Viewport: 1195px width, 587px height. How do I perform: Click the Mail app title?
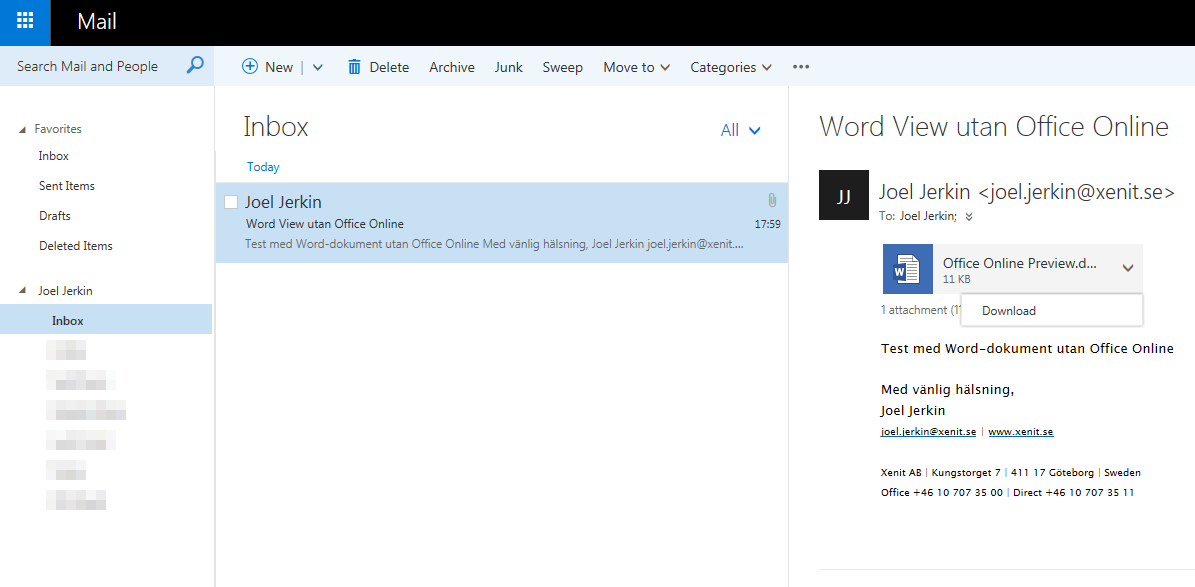coord(97,22)
